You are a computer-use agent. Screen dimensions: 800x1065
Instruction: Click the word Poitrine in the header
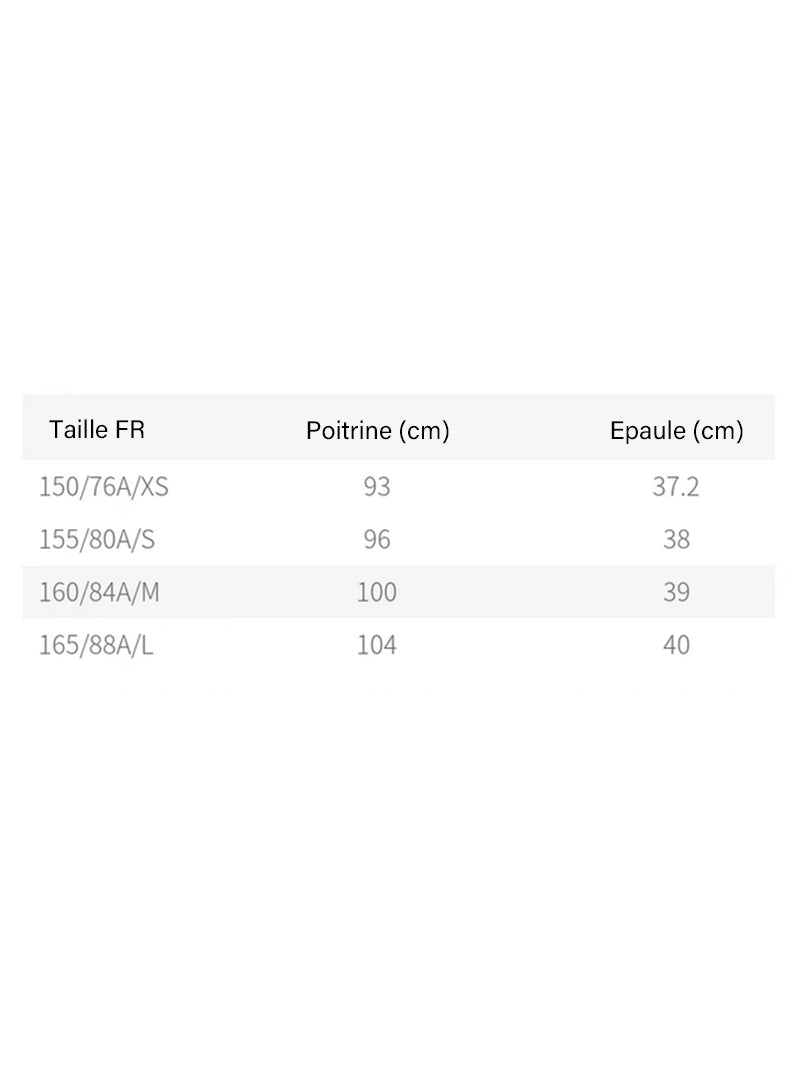click(348, 431)
